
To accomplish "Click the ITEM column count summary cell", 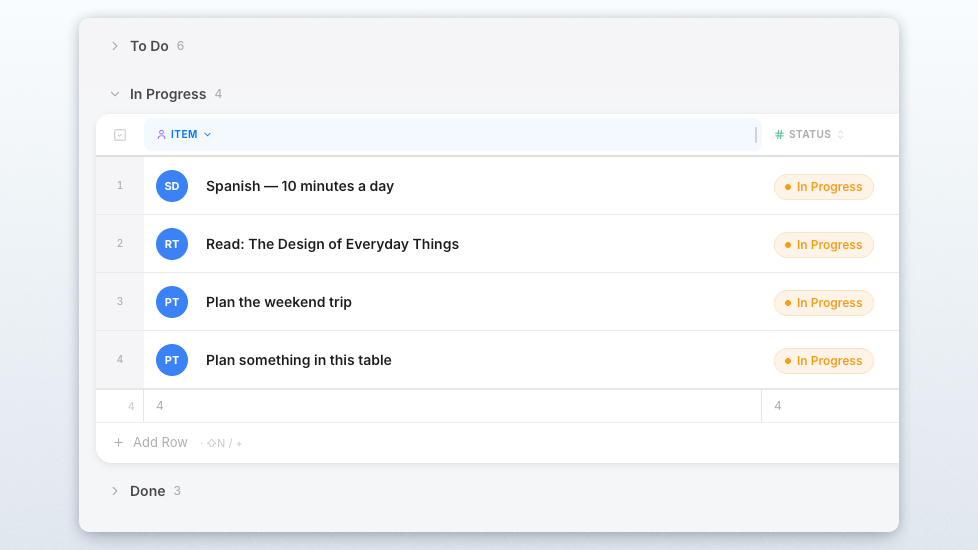I will tap(453, 406).
